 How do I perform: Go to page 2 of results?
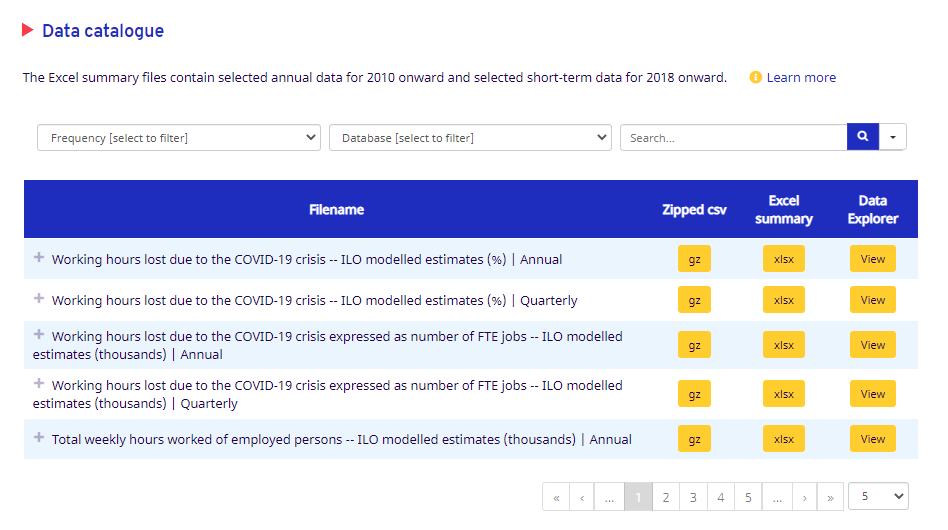click(x=665, y=497)
